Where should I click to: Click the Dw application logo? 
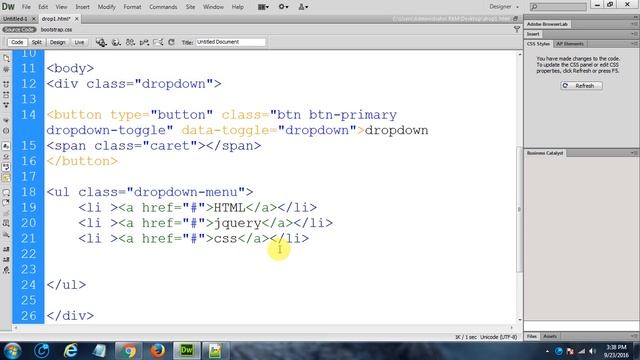click(x=8, y=7)
